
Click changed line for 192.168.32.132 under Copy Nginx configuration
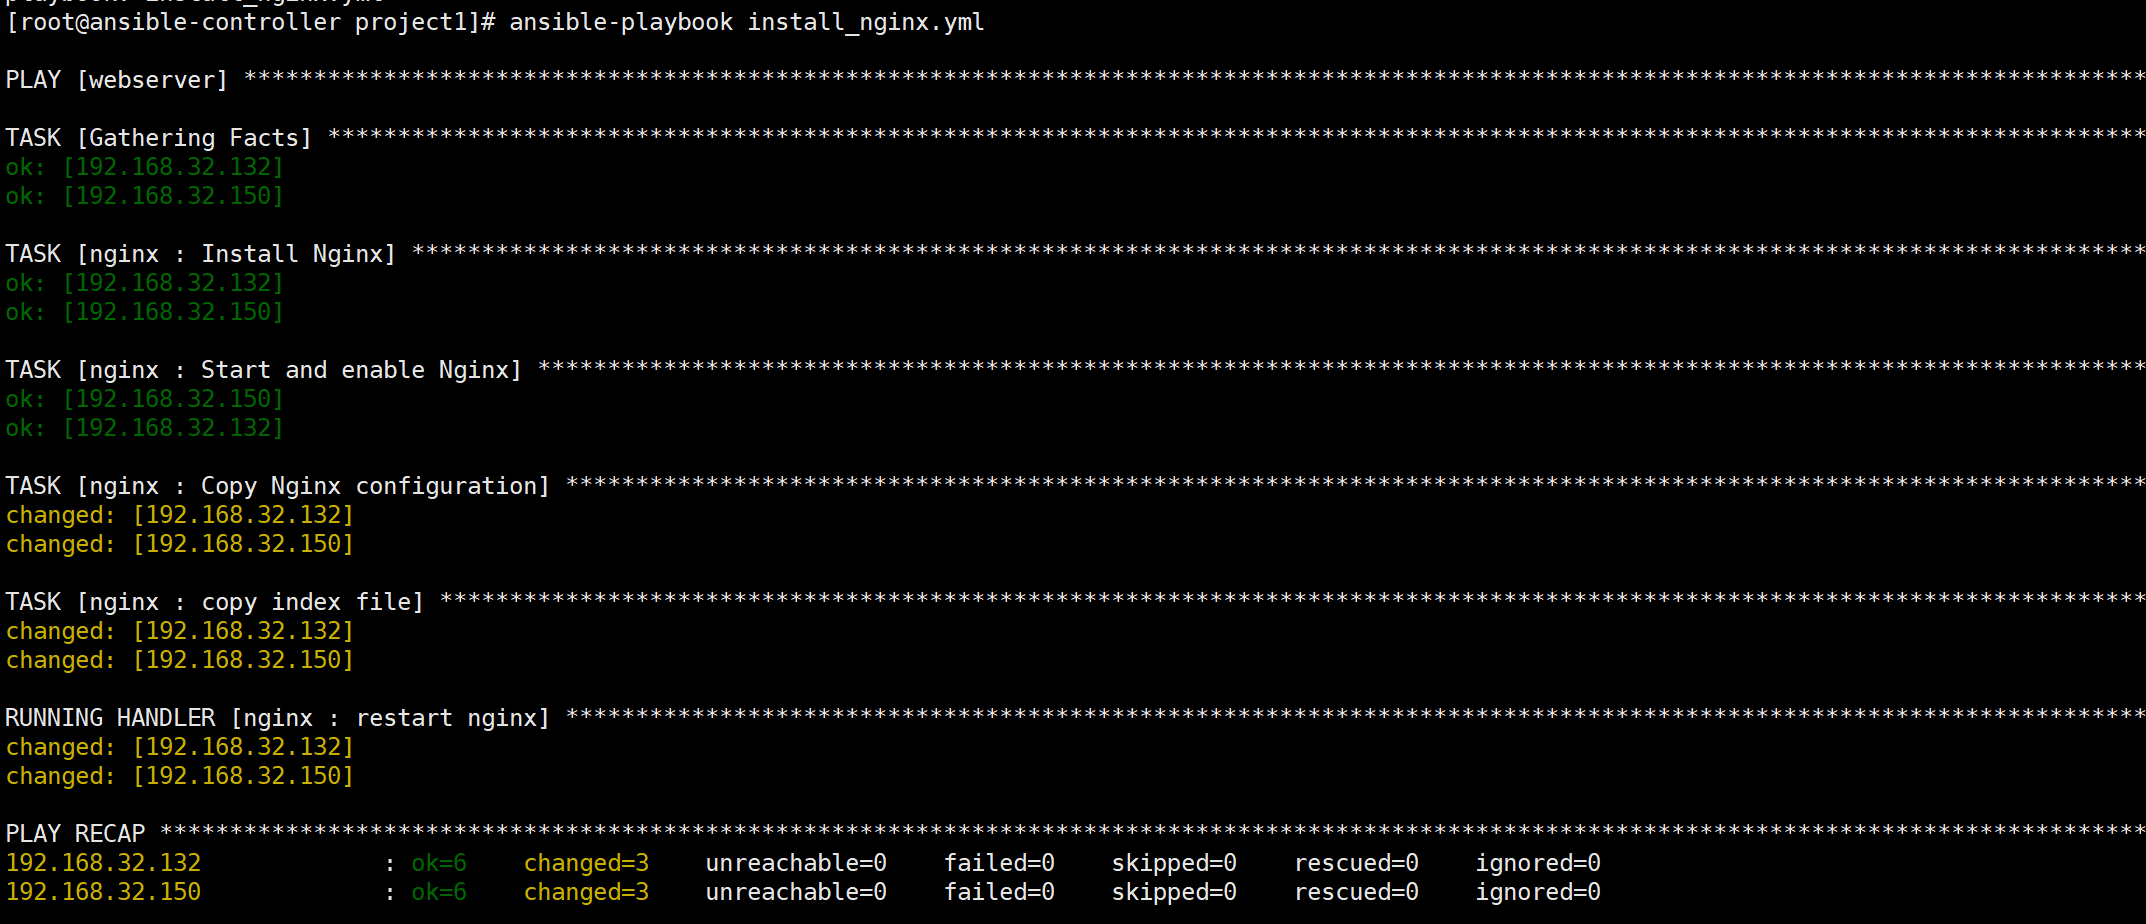(x=180, y=515)
